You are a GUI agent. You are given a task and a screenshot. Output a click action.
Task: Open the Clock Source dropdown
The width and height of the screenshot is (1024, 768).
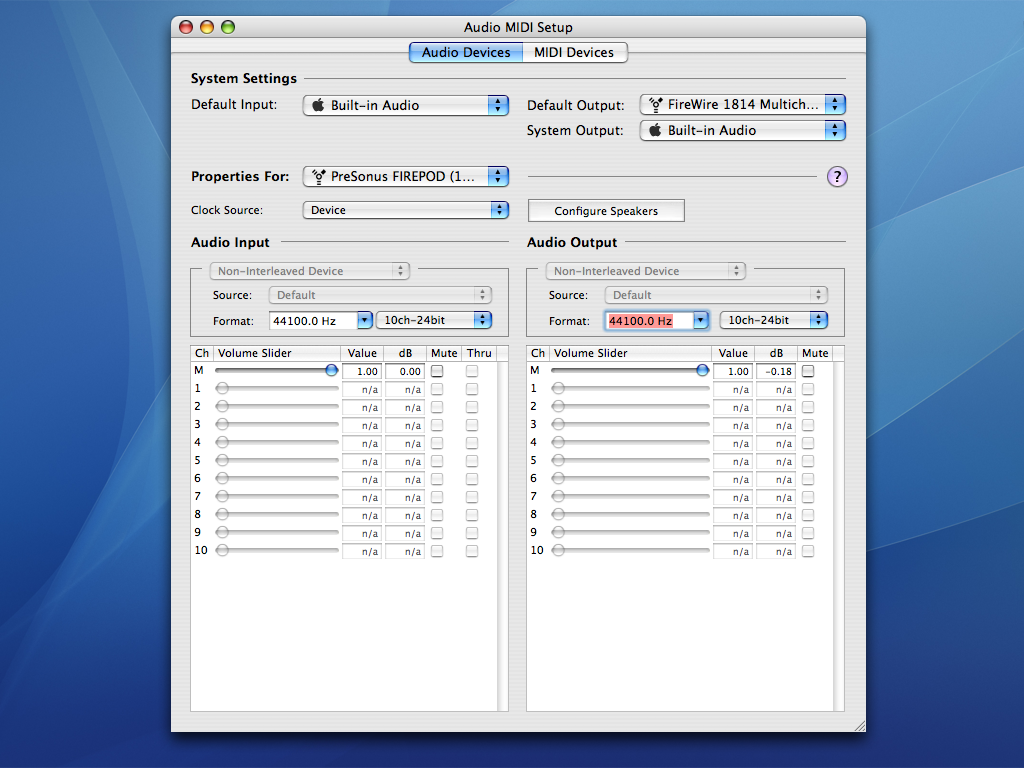click(406, 210)
